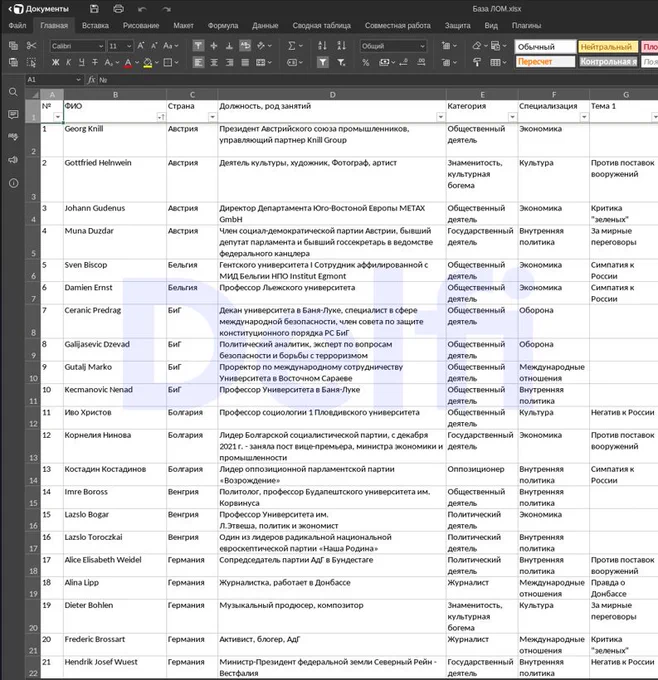Go back to Документы

pos(39,9)
